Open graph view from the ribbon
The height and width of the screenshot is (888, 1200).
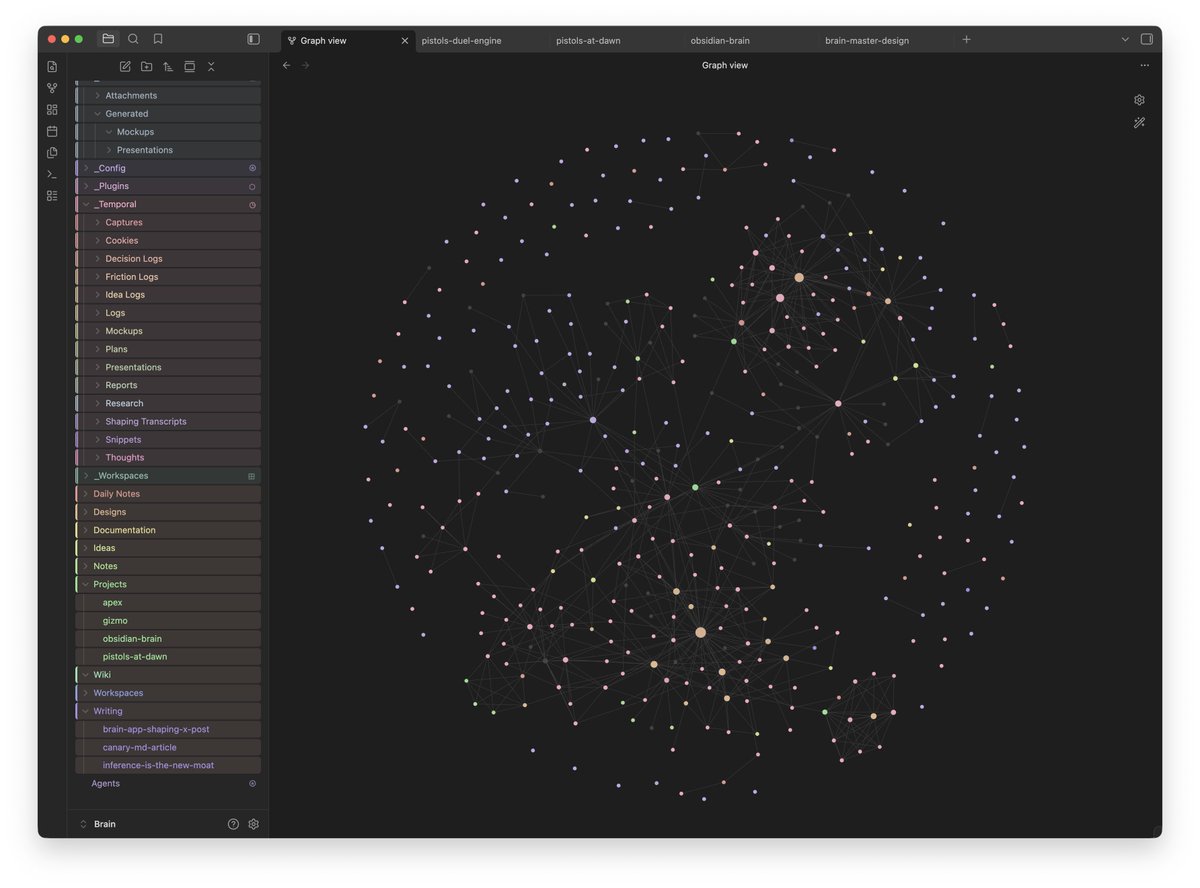[52, 88]
